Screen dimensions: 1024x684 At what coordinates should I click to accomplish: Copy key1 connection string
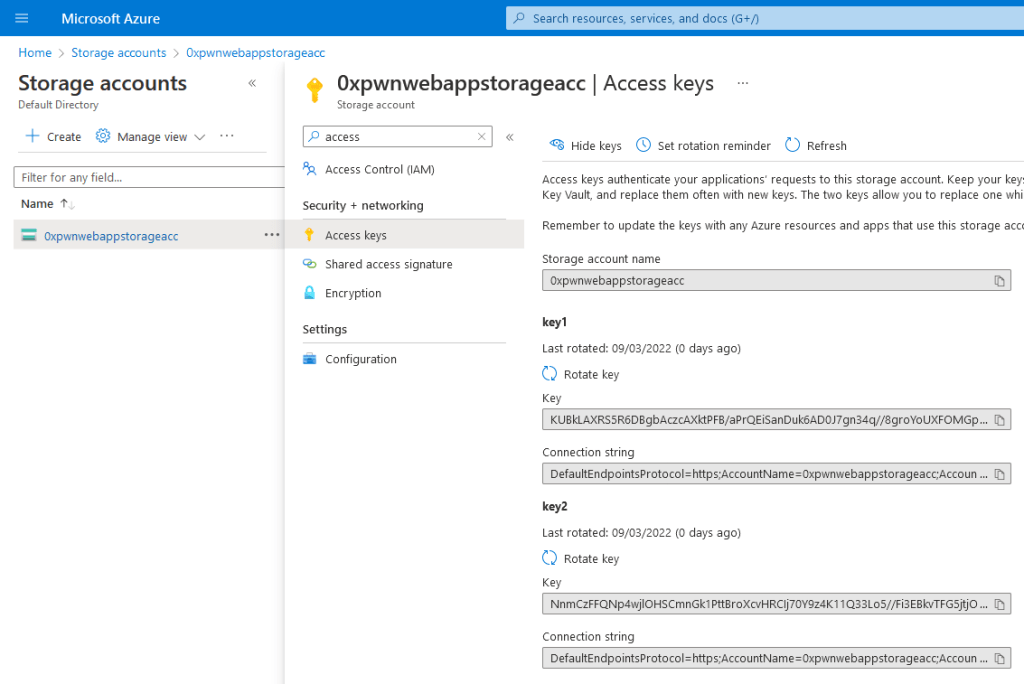pyautogui.click(x=999, y=473)
